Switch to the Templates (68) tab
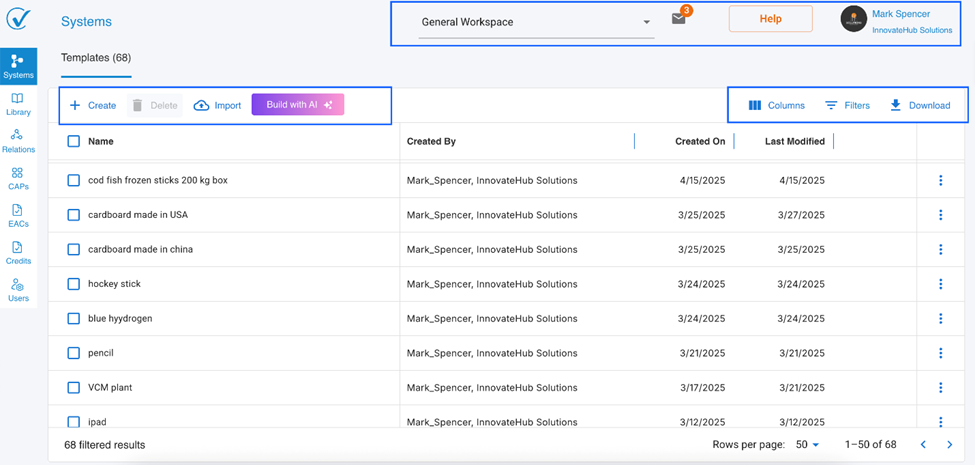975x465 pixels. [x=96, y=58]
